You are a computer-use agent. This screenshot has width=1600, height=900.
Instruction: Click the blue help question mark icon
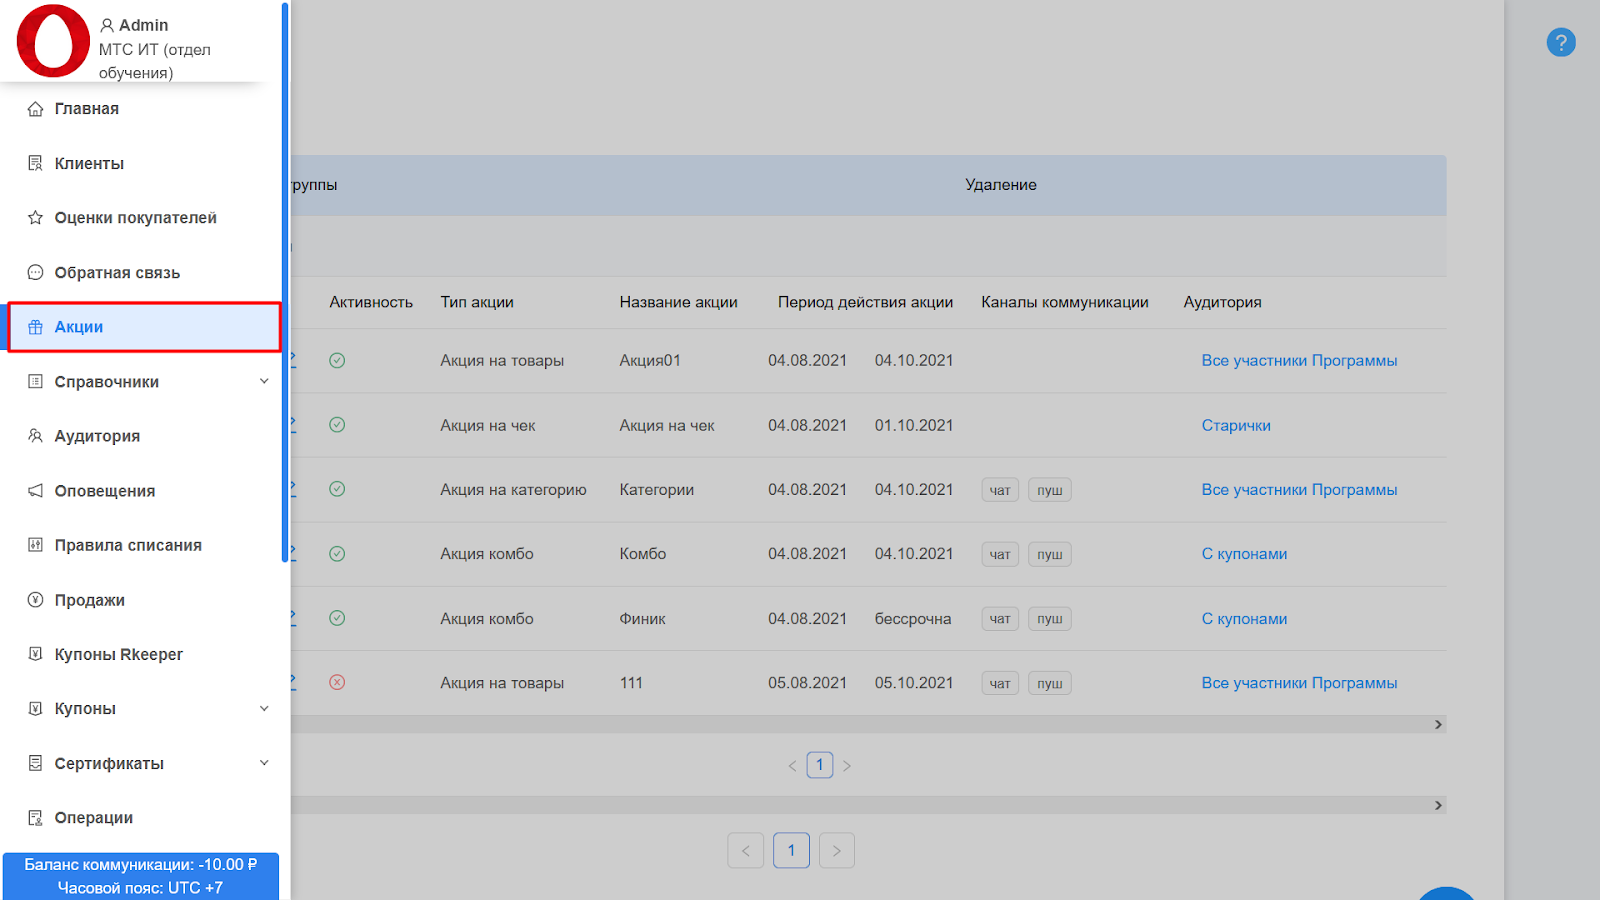point(1561,42)
